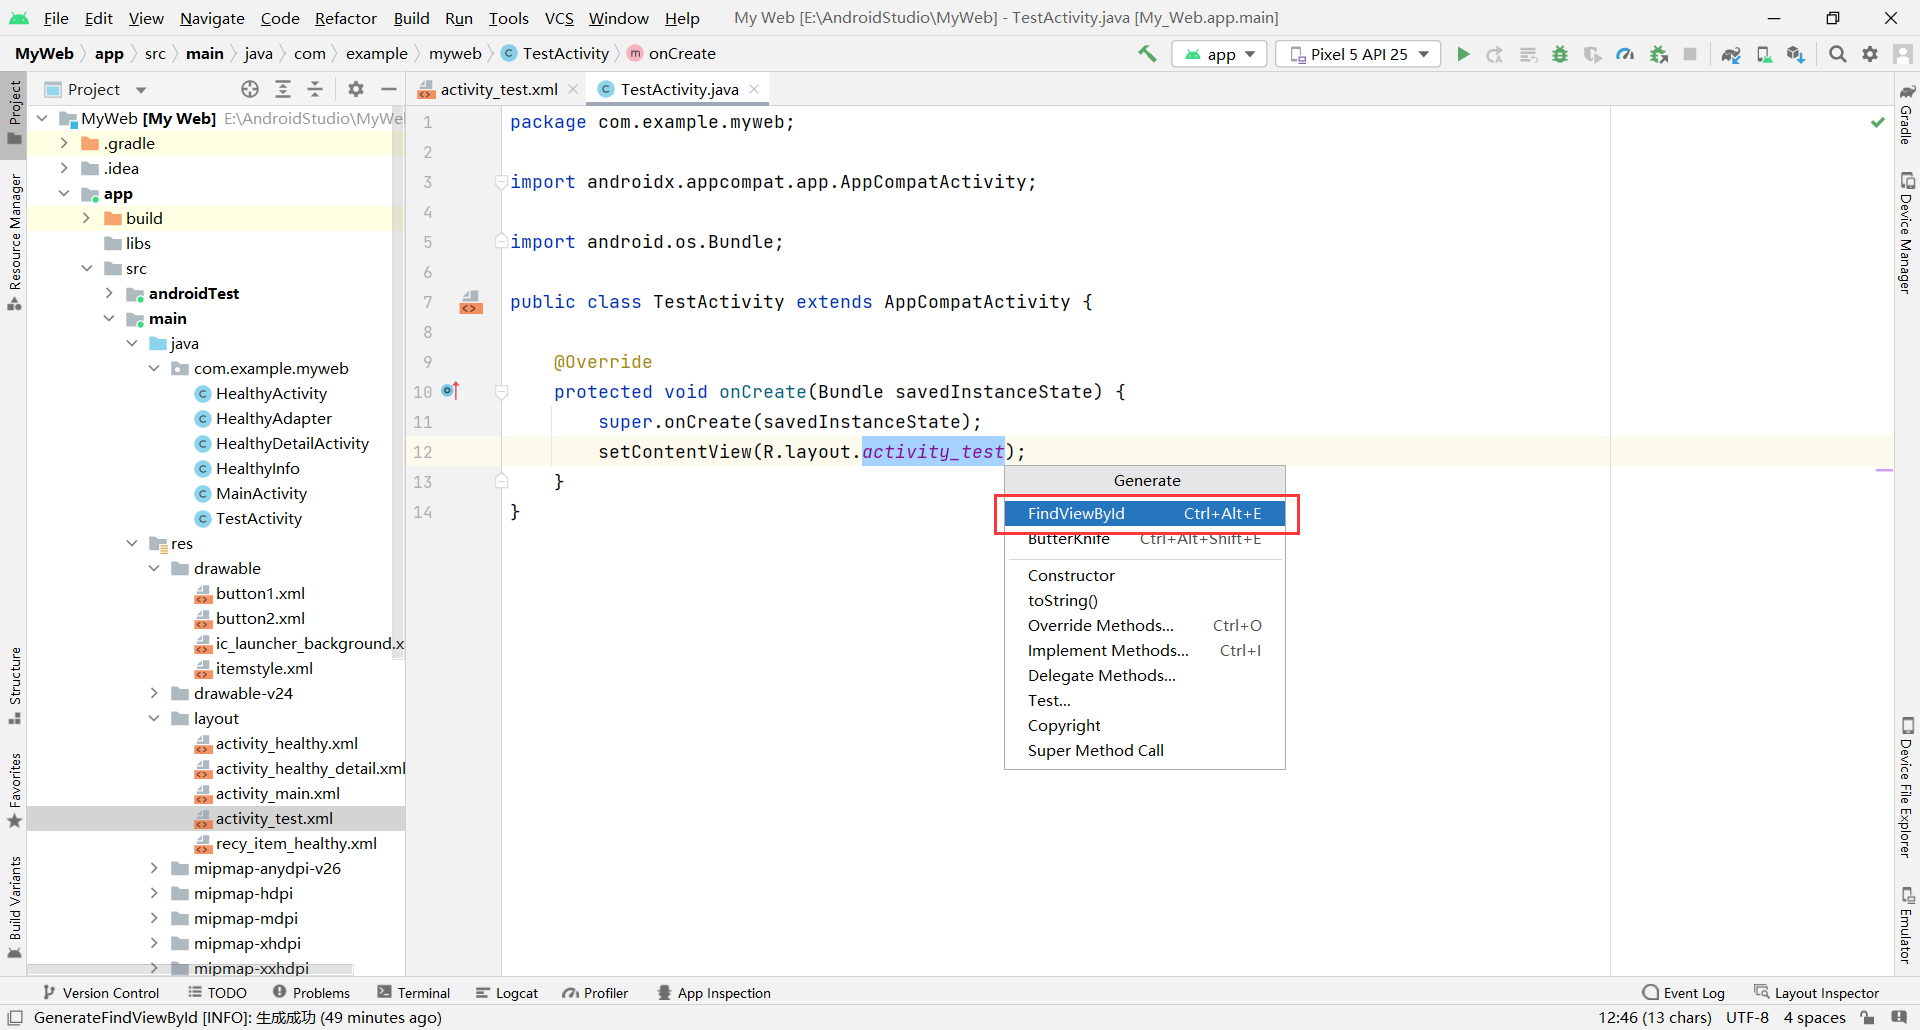
Task: Click the Stop button in the toolbar
Action: (x=1690, y=54)
